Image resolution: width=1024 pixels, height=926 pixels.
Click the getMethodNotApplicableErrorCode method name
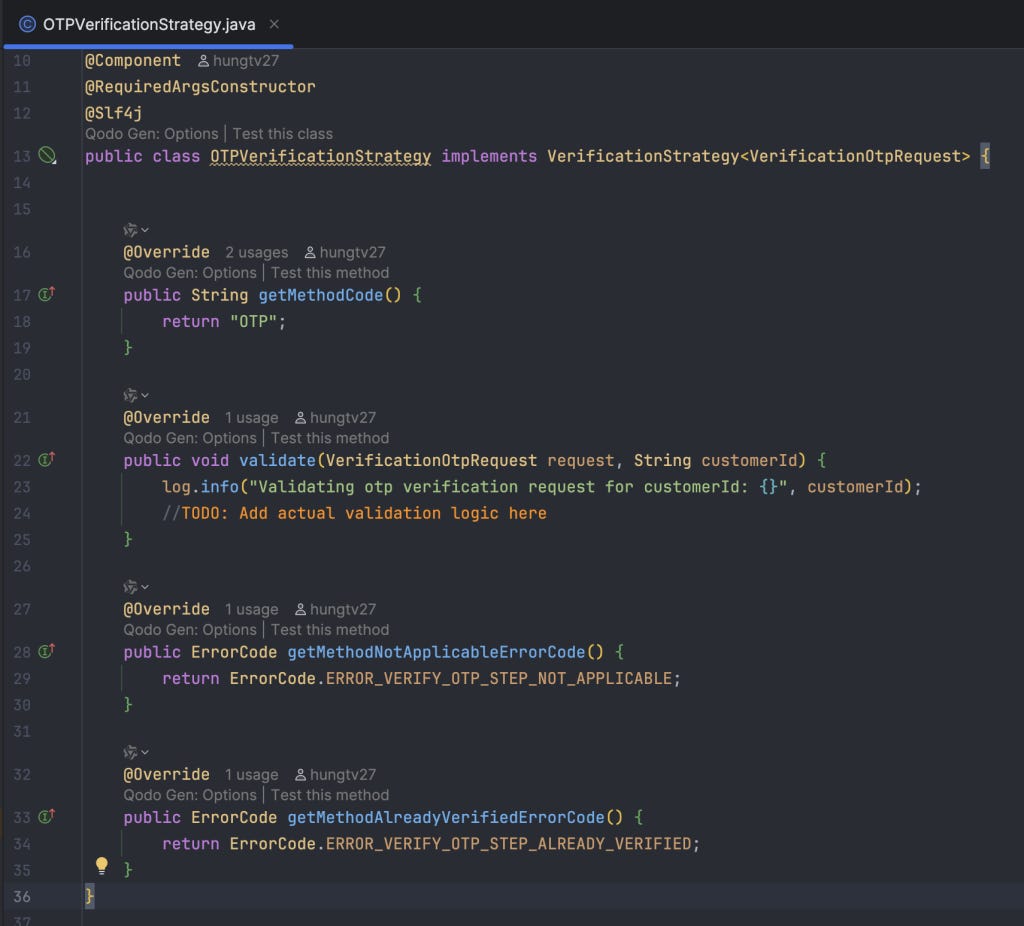click(x=436, y=652)
